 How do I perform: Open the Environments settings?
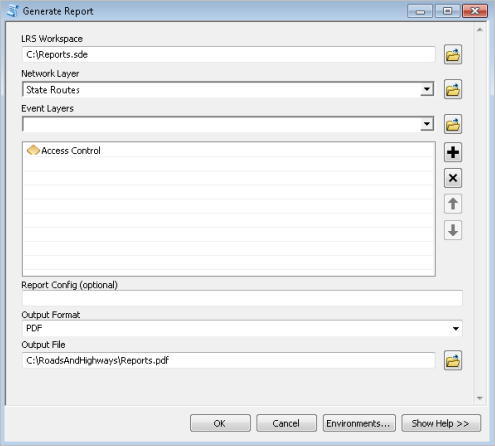coord(359,423)
